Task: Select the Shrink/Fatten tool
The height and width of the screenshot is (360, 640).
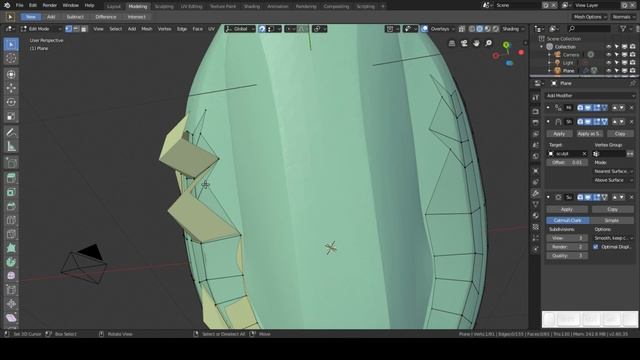Action: click(11, 304)
